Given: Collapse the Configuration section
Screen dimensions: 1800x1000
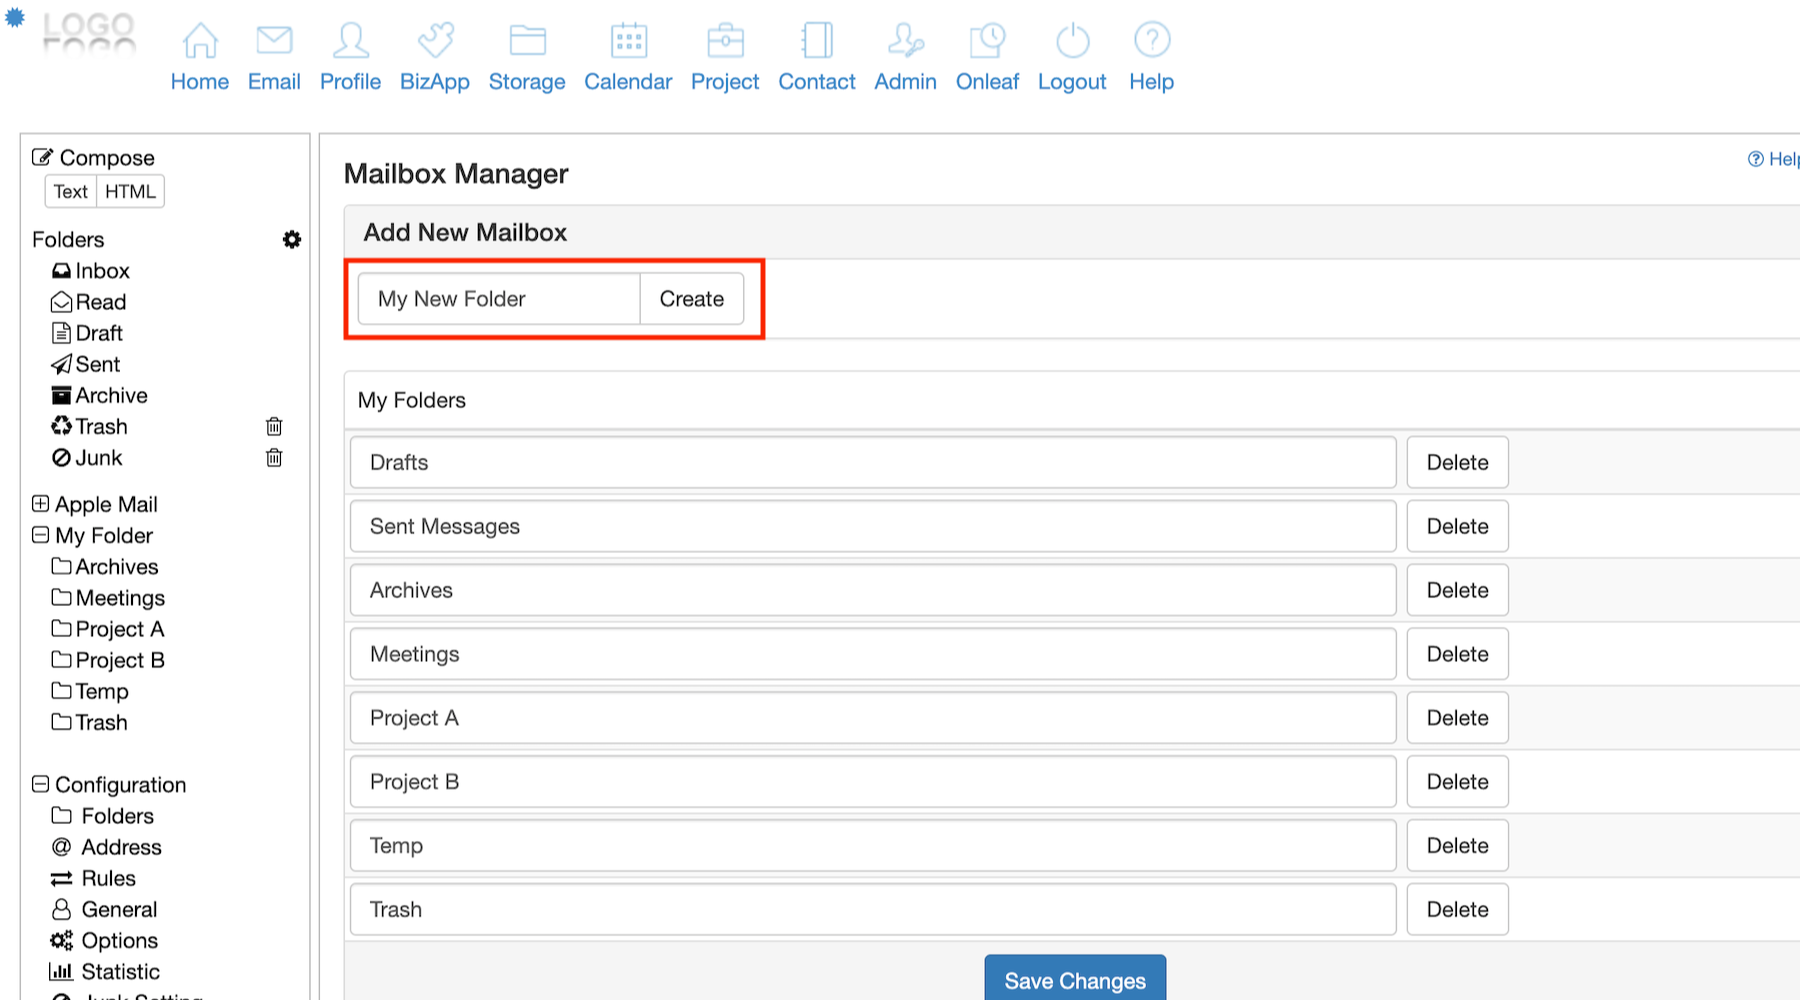Looking at the screenshot, I should tap(40, 784).
